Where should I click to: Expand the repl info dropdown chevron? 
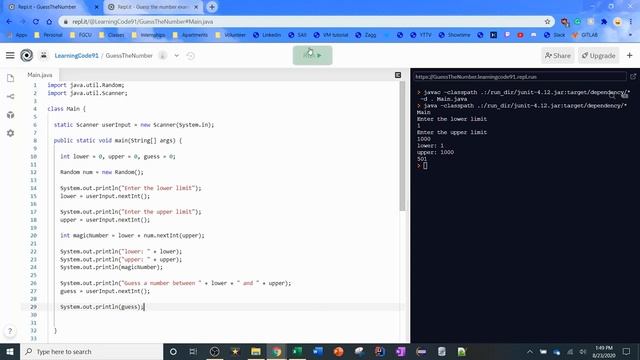point(177,56)
